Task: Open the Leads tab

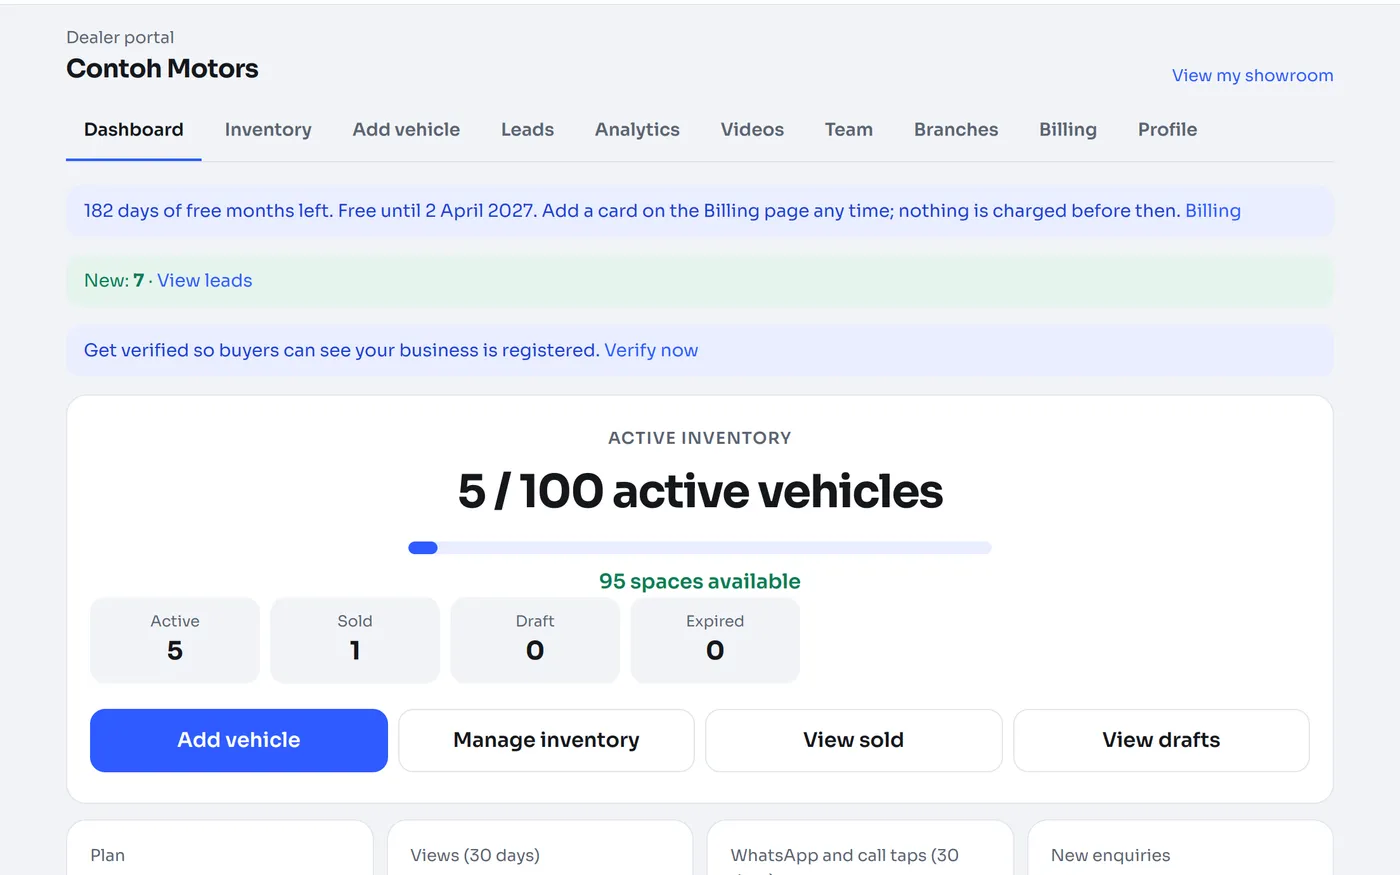Action: [527, 130]
